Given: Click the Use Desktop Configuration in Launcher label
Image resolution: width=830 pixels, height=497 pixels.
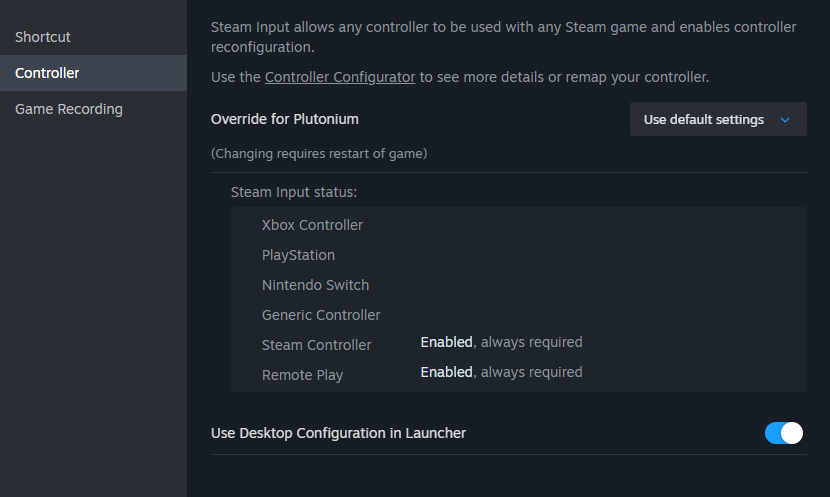Looking at the screenshot, I should [x=338, y=433].
